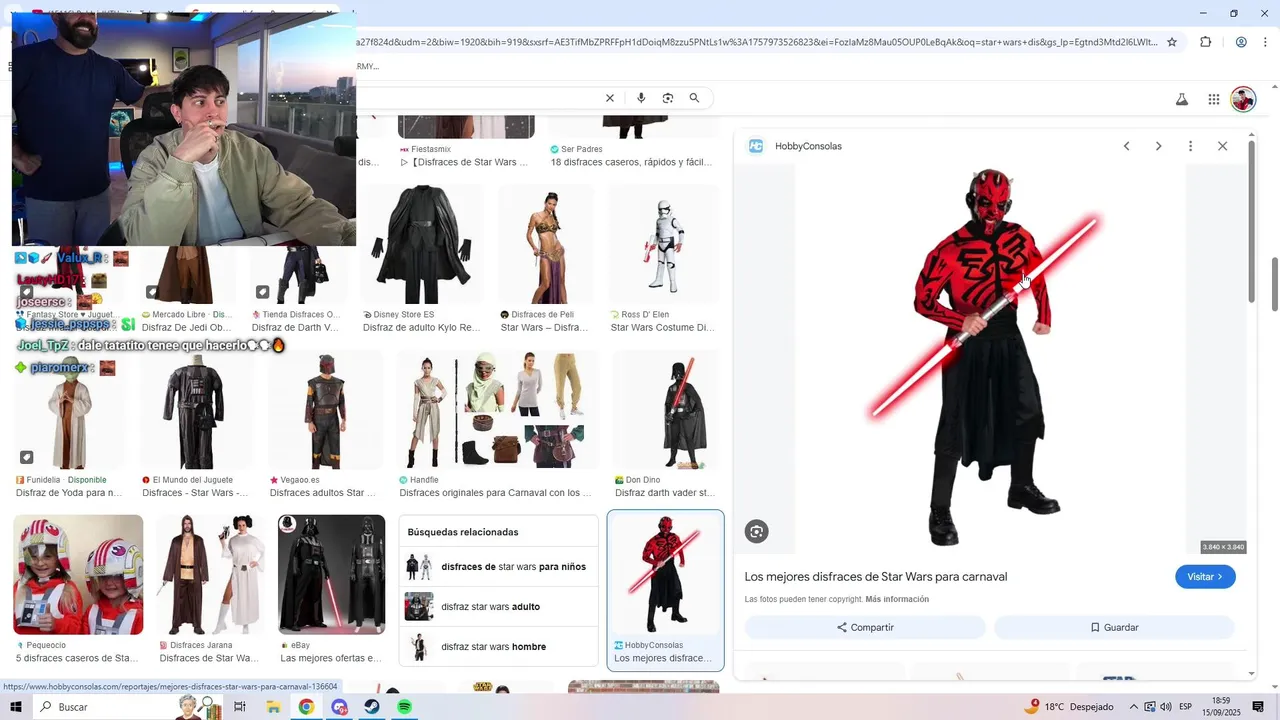Open Vegaoo.es adult costume thumbnail
The height and width of the screenshot is (720, 1280).
pos(326,409)
